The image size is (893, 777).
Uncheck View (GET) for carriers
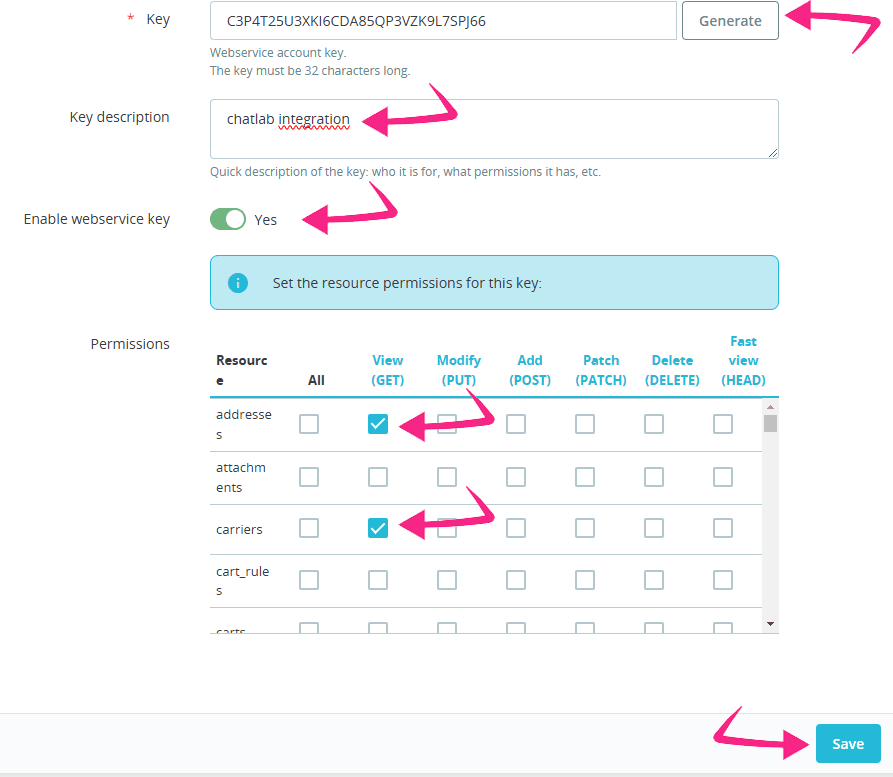click(x=378, y=528)
